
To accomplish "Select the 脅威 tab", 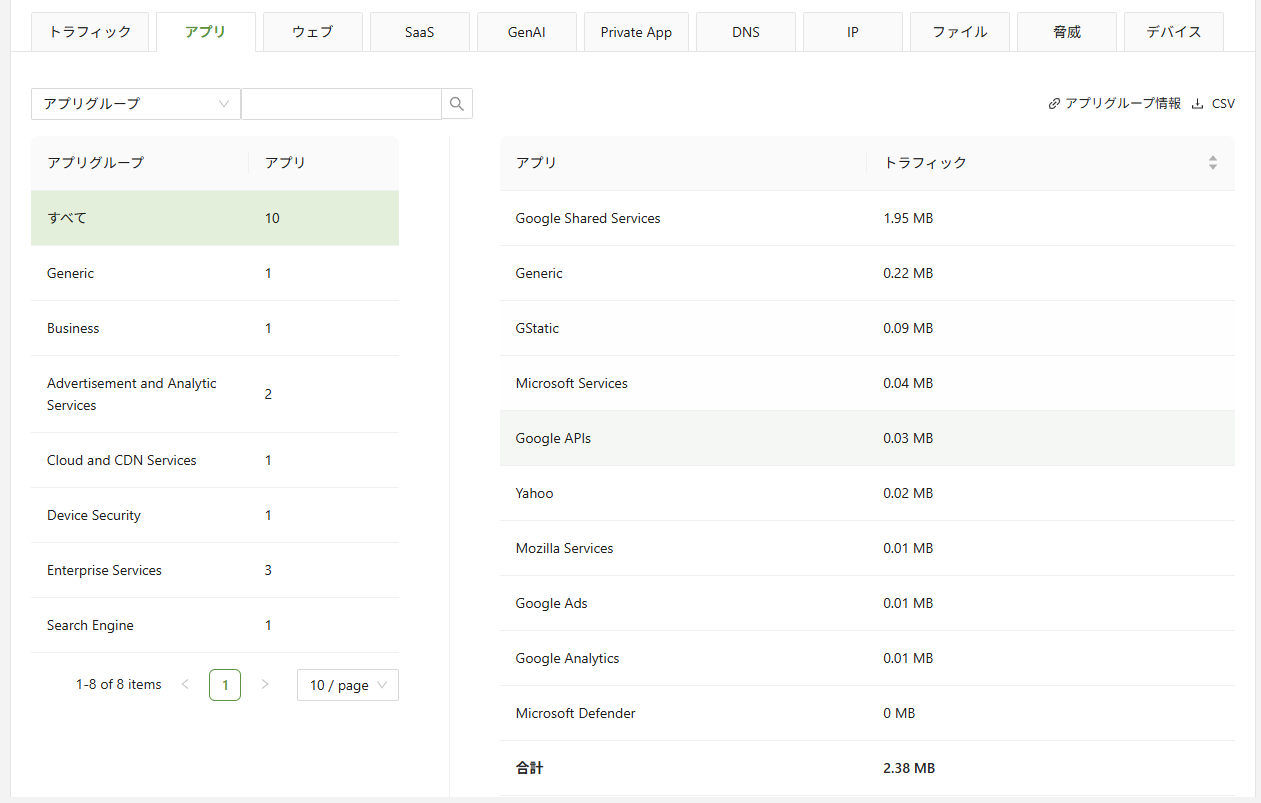I will click(1067, 32).
